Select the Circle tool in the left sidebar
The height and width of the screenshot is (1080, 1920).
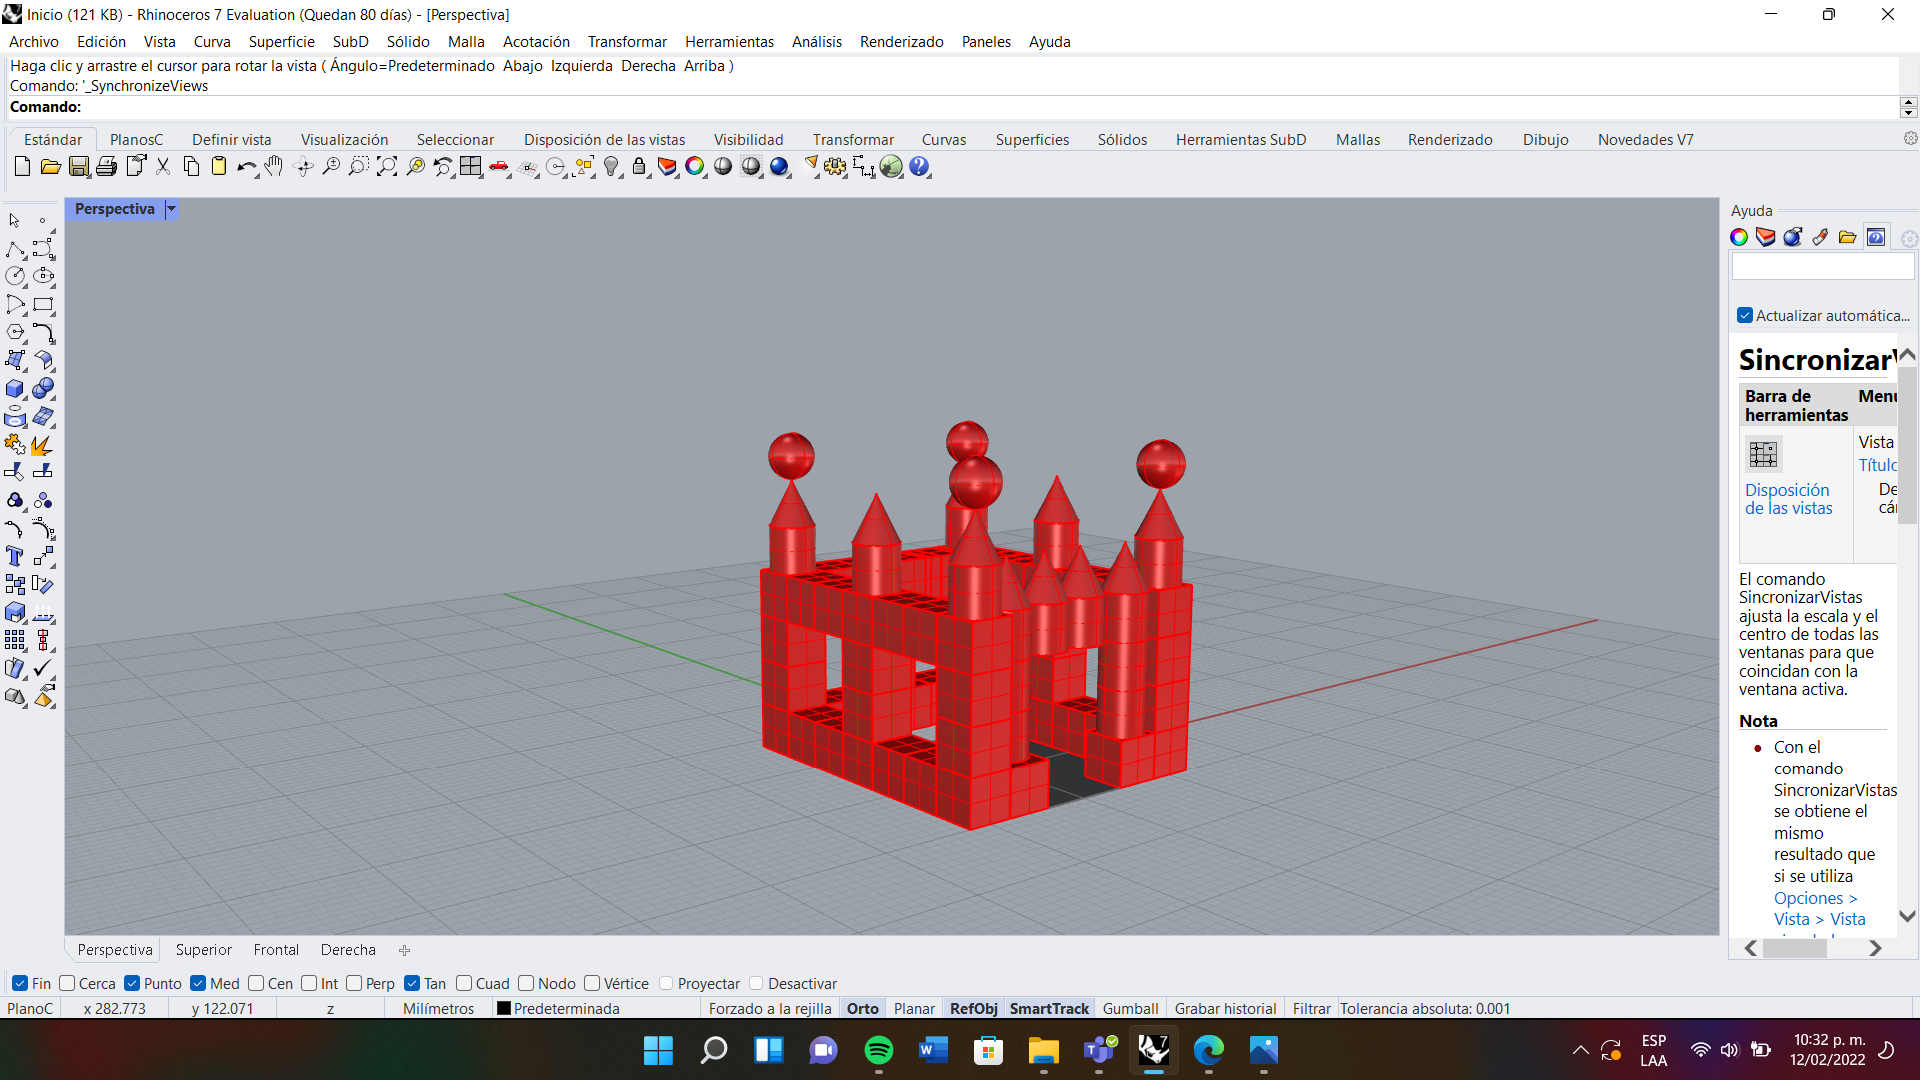click(16, 277)
